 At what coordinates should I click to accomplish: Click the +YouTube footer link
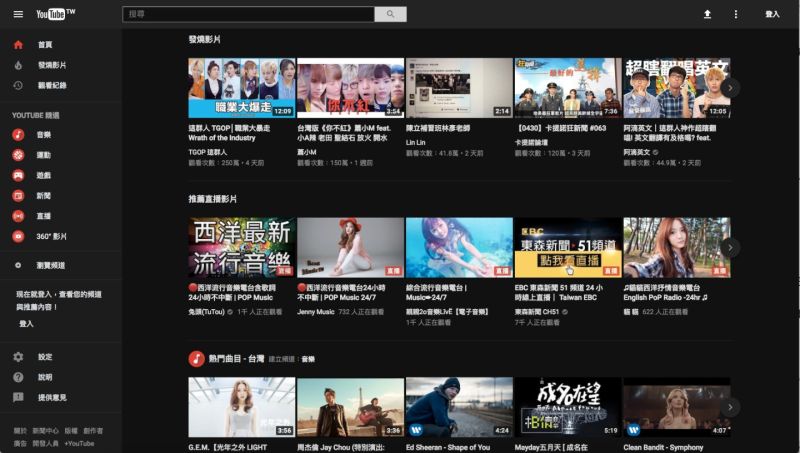pos(79,444)
